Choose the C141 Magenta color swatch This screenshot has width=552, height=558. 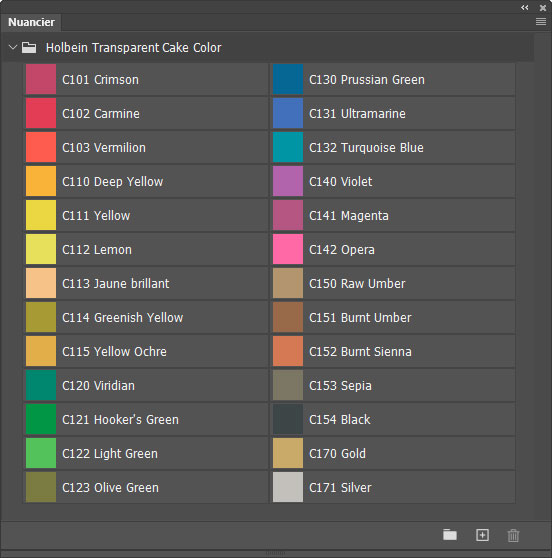[288, 215]
